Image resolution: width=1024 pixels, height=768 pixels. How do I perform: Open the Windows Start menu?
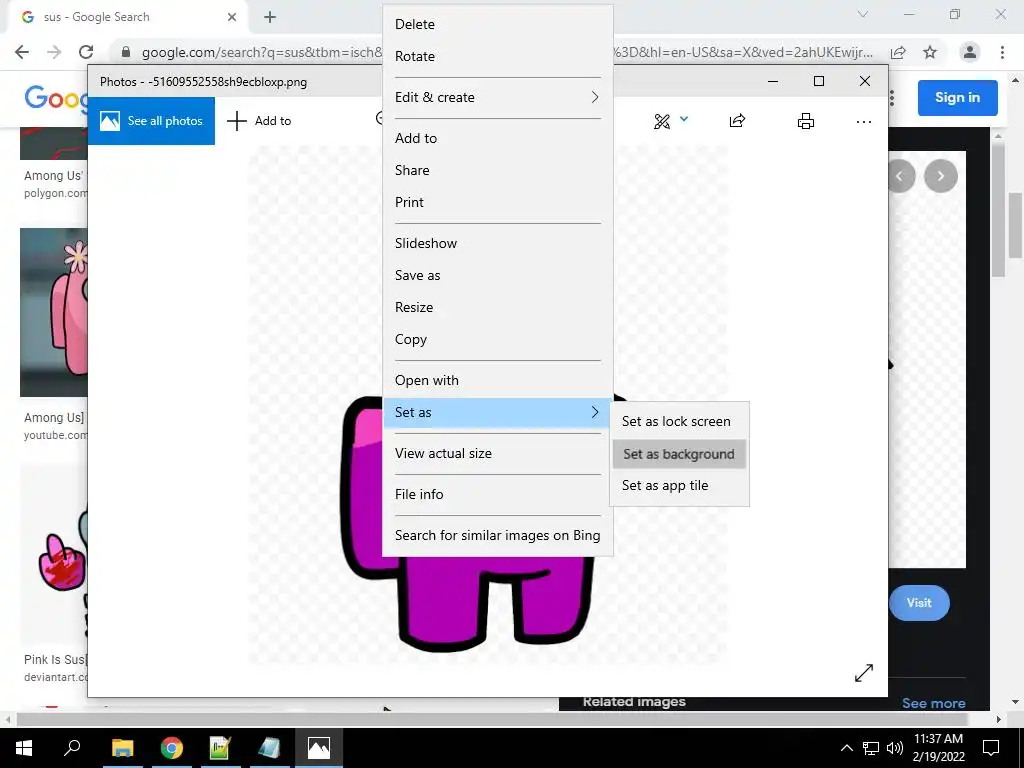24,748
